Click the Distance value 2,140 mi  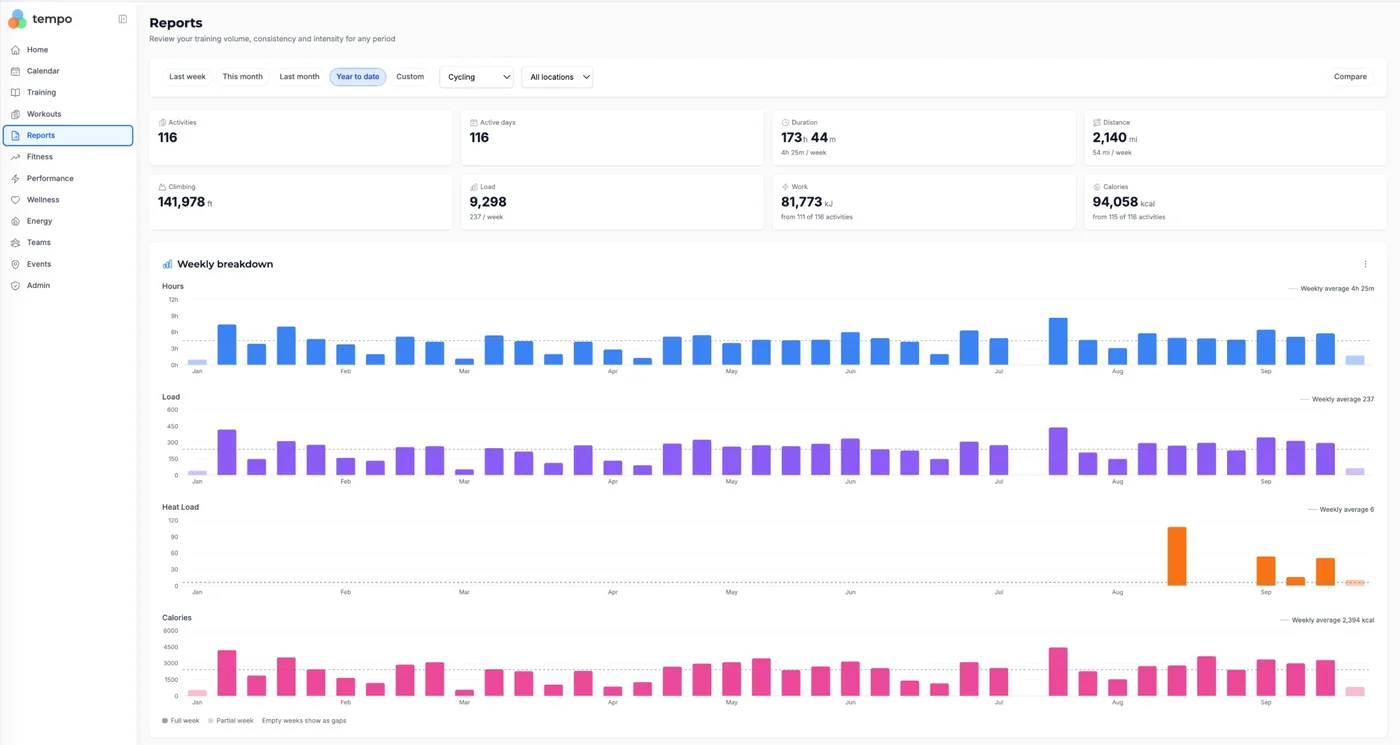pos(1115,138)
